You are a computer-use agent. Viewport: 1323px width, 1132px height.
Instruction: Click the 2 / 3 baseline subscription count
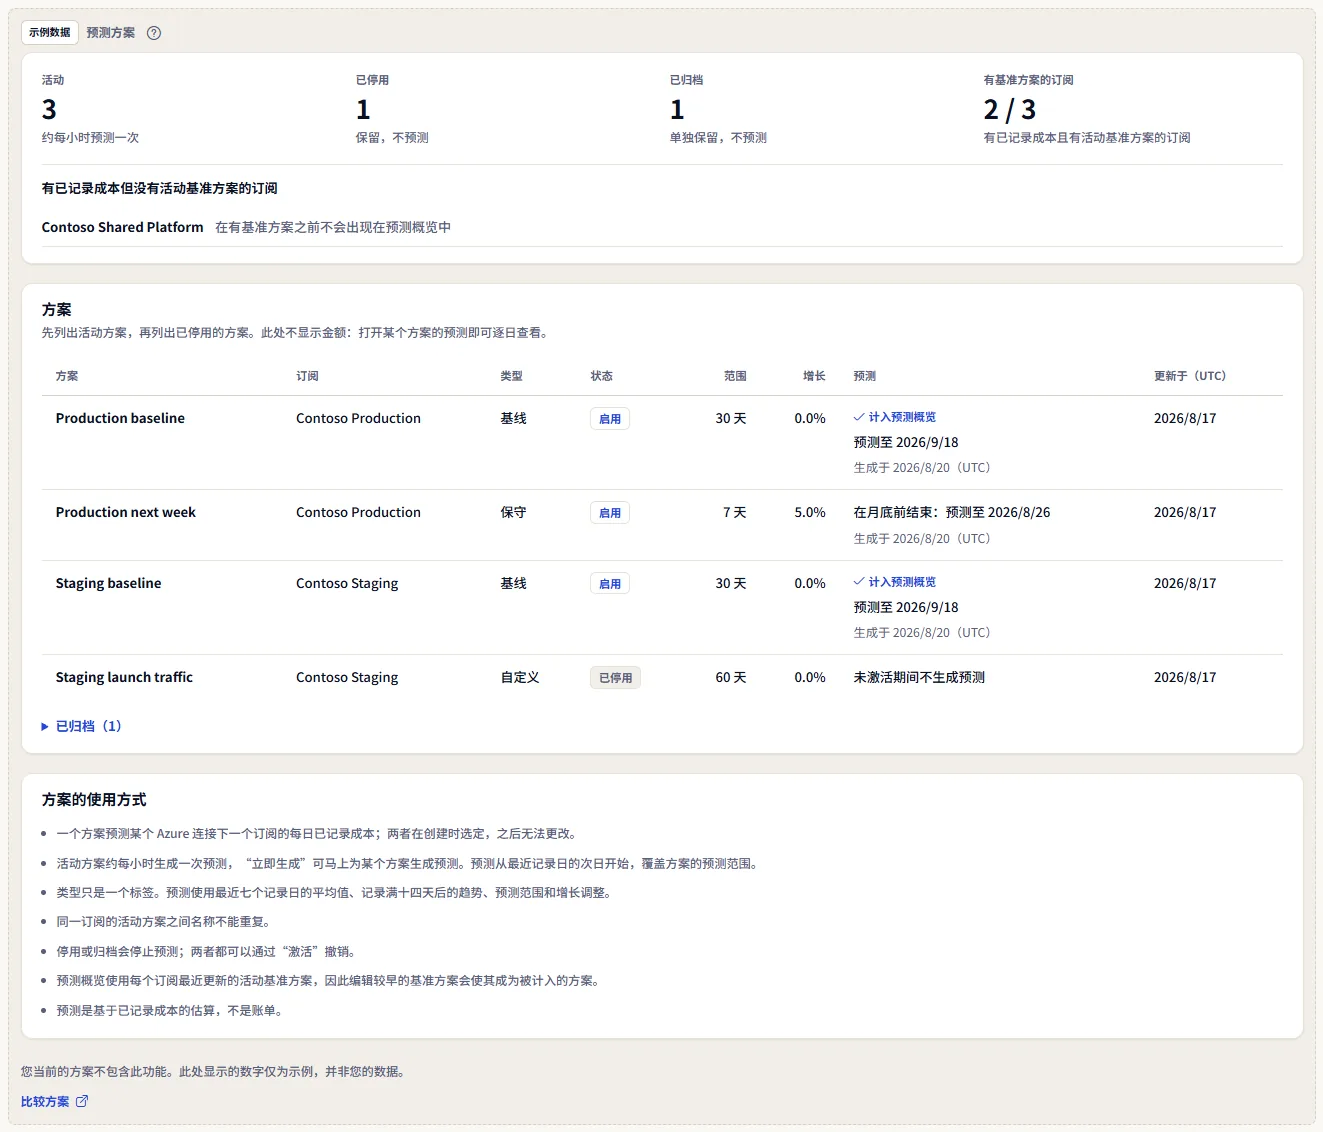[1010, 109]
